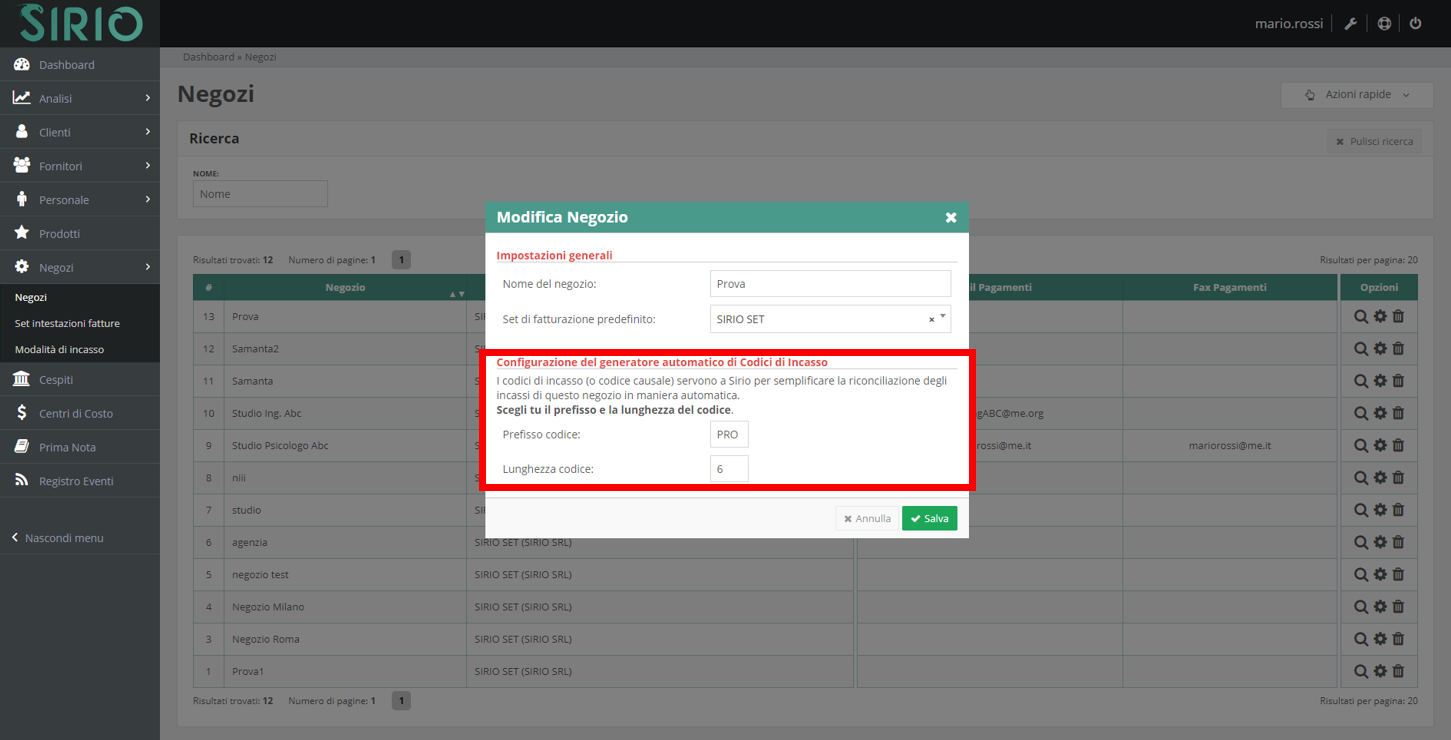Expand the Fornitori menu chevron
1451x740 pixels.
pyautogui.click(x=149, y=165)
